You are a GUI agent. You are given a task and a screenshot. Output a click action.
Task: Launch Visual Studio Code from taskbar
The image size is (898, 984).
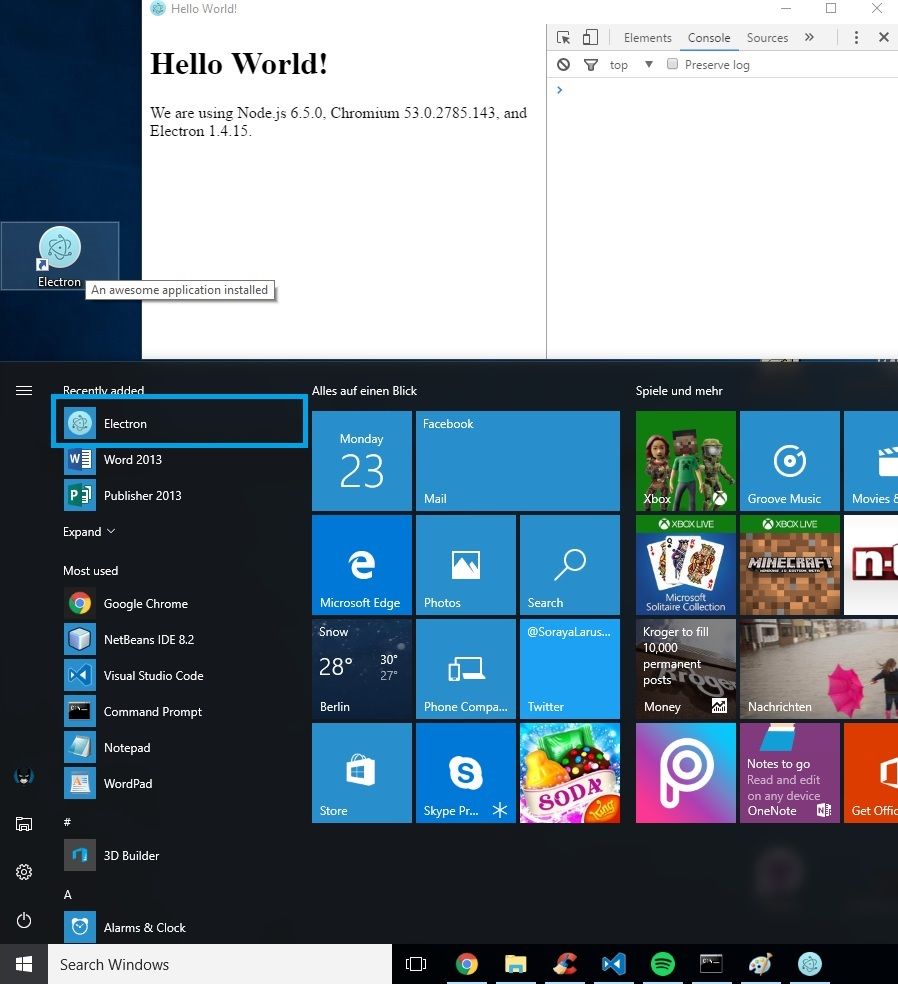[x=614, y=963]
